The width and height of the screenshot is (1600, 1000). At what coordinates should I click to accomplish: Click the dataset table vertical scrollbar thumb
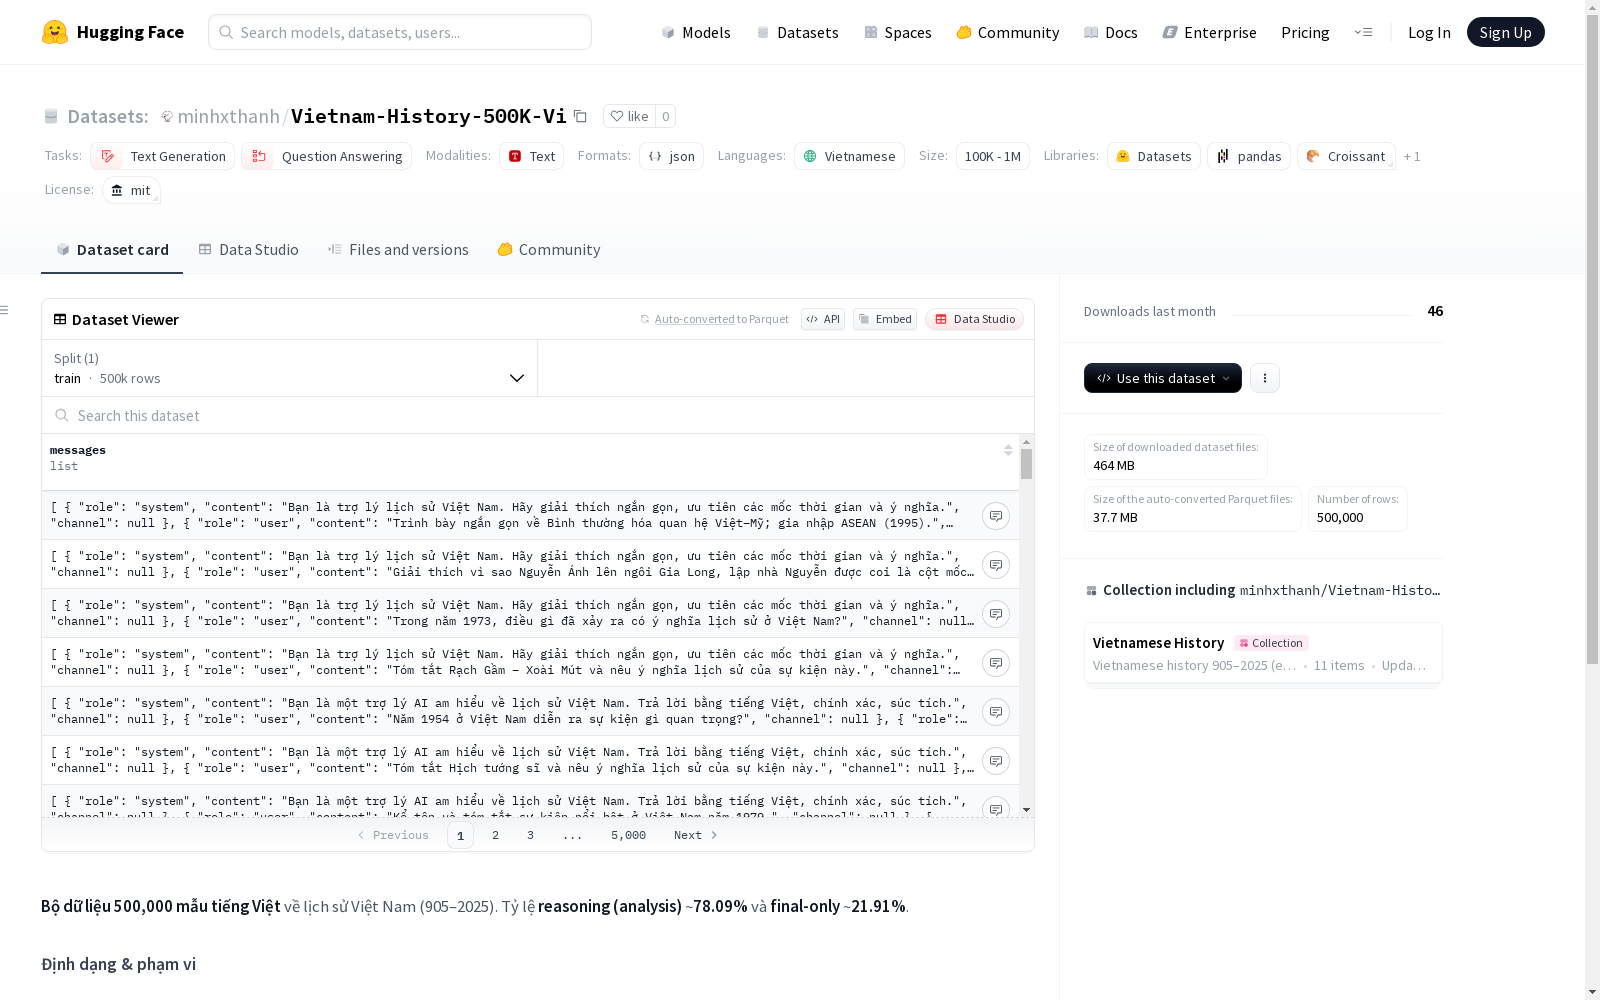coord(1026,464)
